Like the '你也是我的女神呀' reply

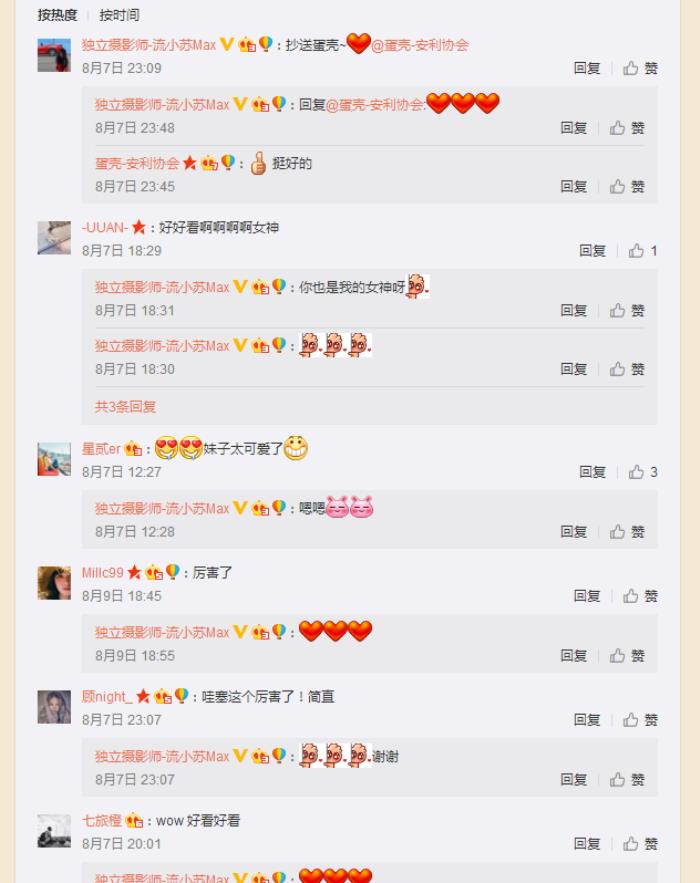[627, 310]
